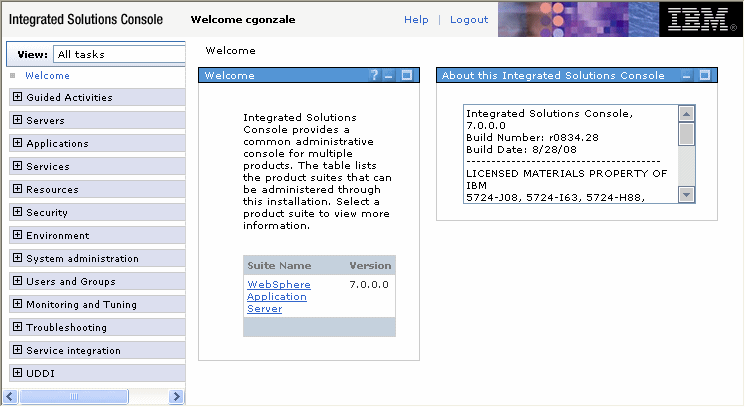Image resolution: width=745 pixels, height=407 pixels.
Task: Open the Guided Activities label
Action: pos(69,97)
